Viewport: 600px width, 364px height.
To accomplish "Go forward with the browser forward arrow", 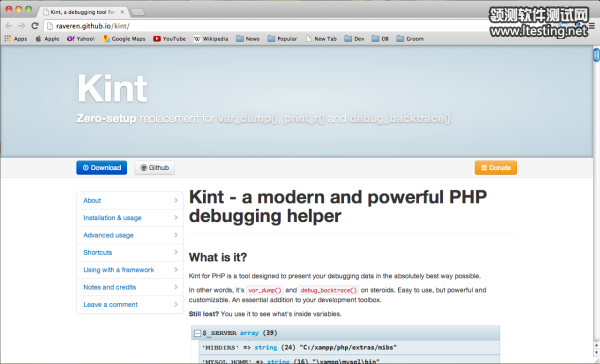I will 22,26.
